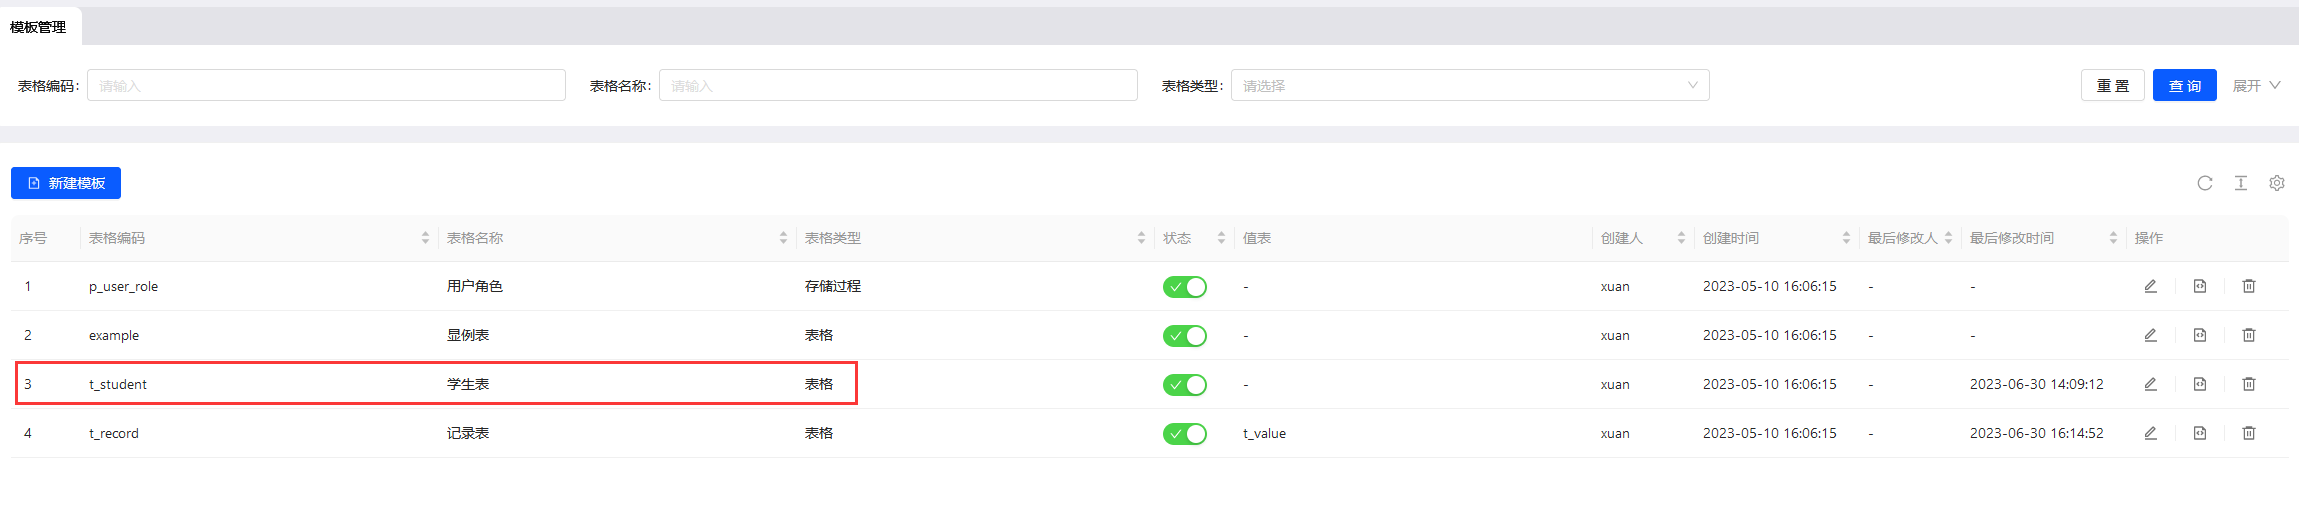This screenshot has height=507, width=2299.
Task: Turn off the t_record status switch
Action: tap(1185, 434)
